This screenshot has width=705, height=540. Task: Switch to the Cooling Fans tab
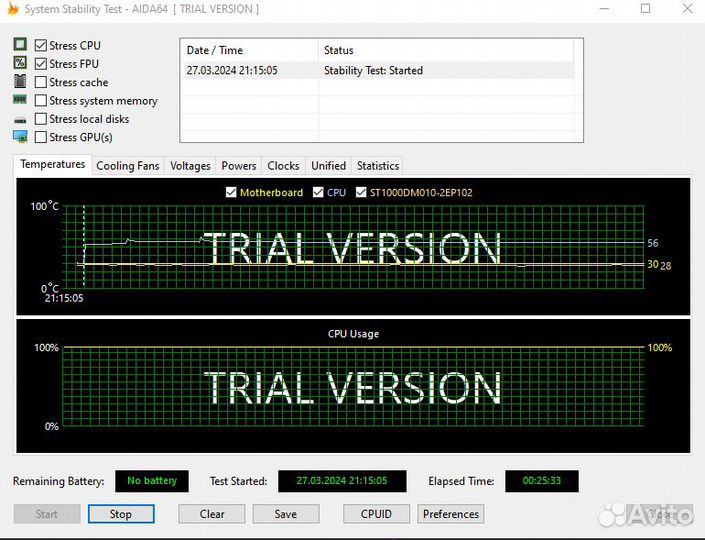[127, 166]
